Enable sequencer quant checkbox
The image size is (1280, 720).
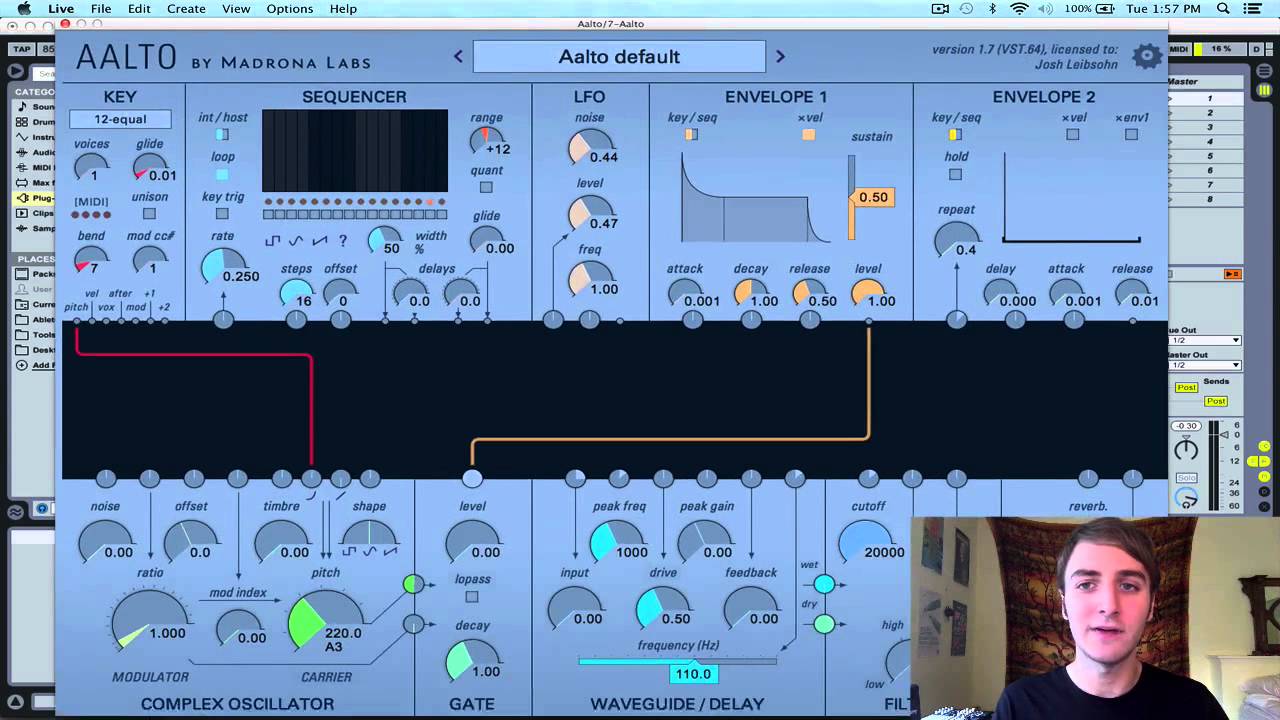486,187
